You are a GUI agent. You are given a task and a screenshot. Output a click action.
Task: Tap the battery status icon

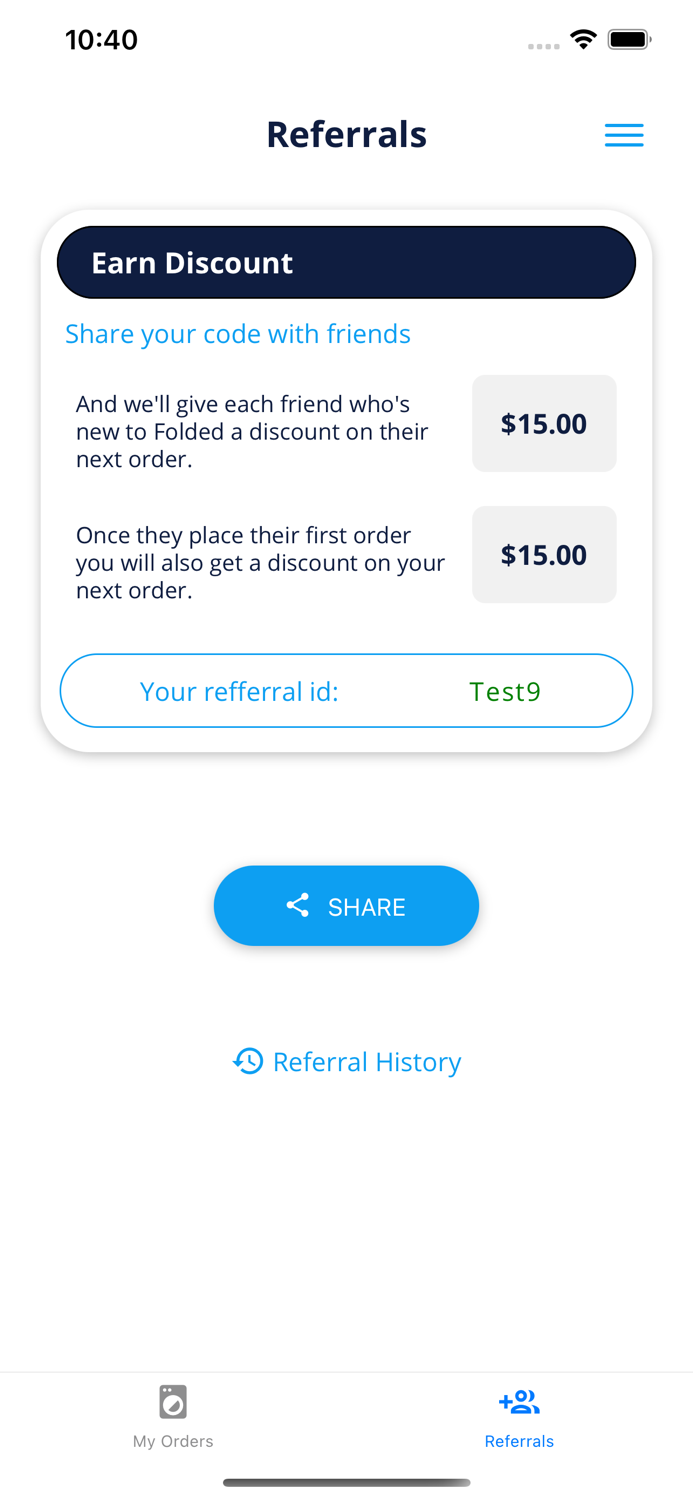click(x=630, y=40)
